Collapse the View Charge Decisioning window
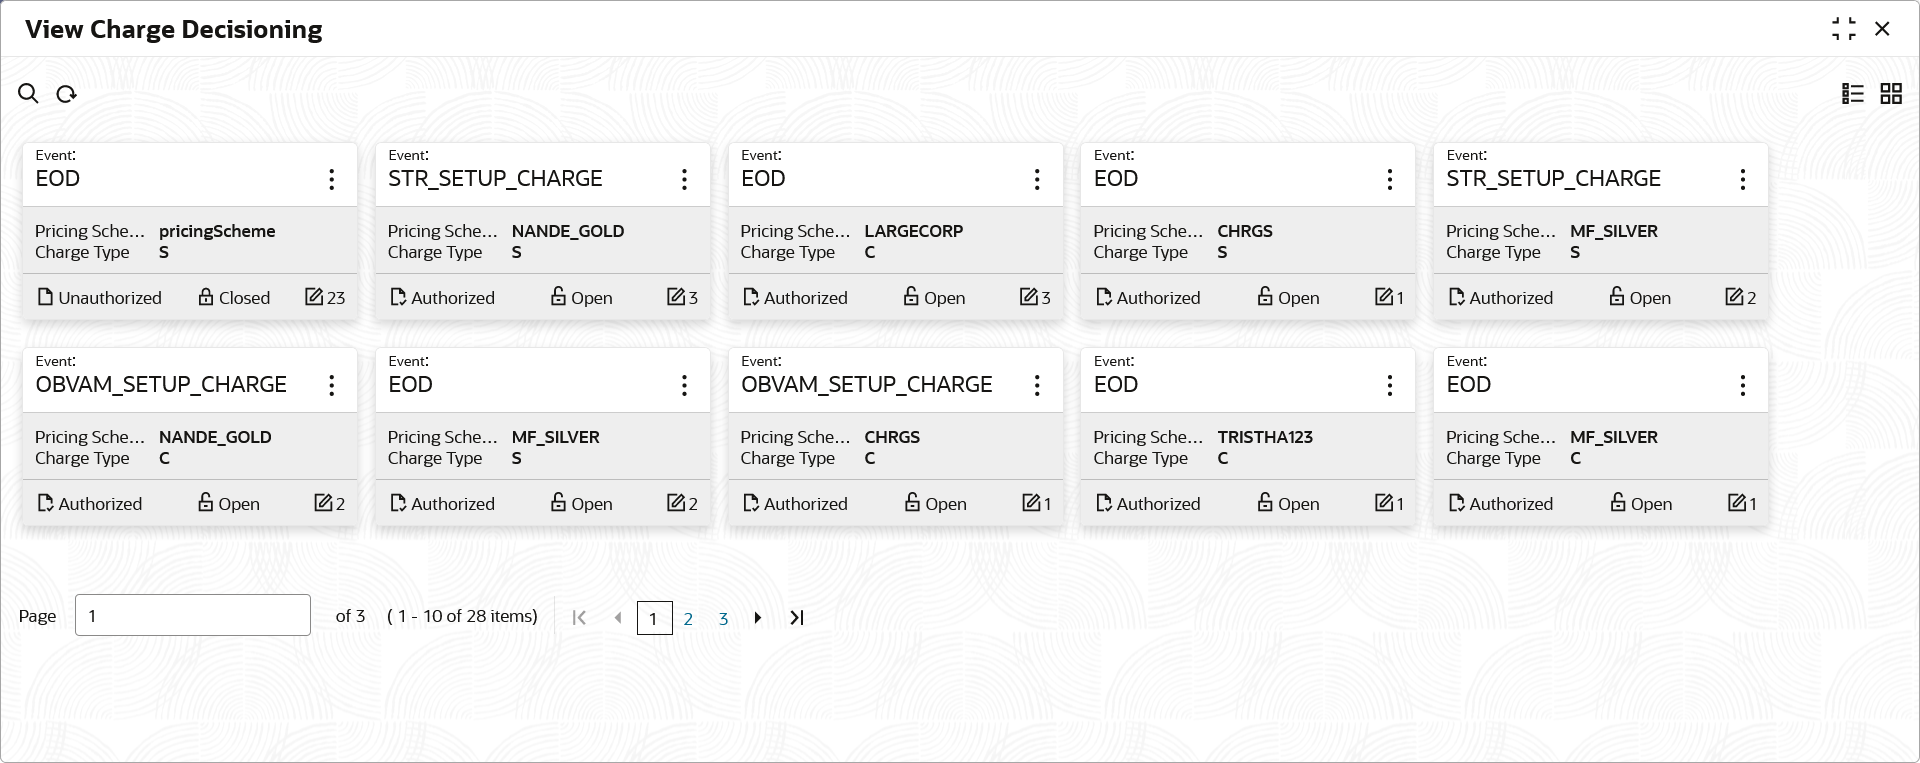 (x=1844, y=29)
